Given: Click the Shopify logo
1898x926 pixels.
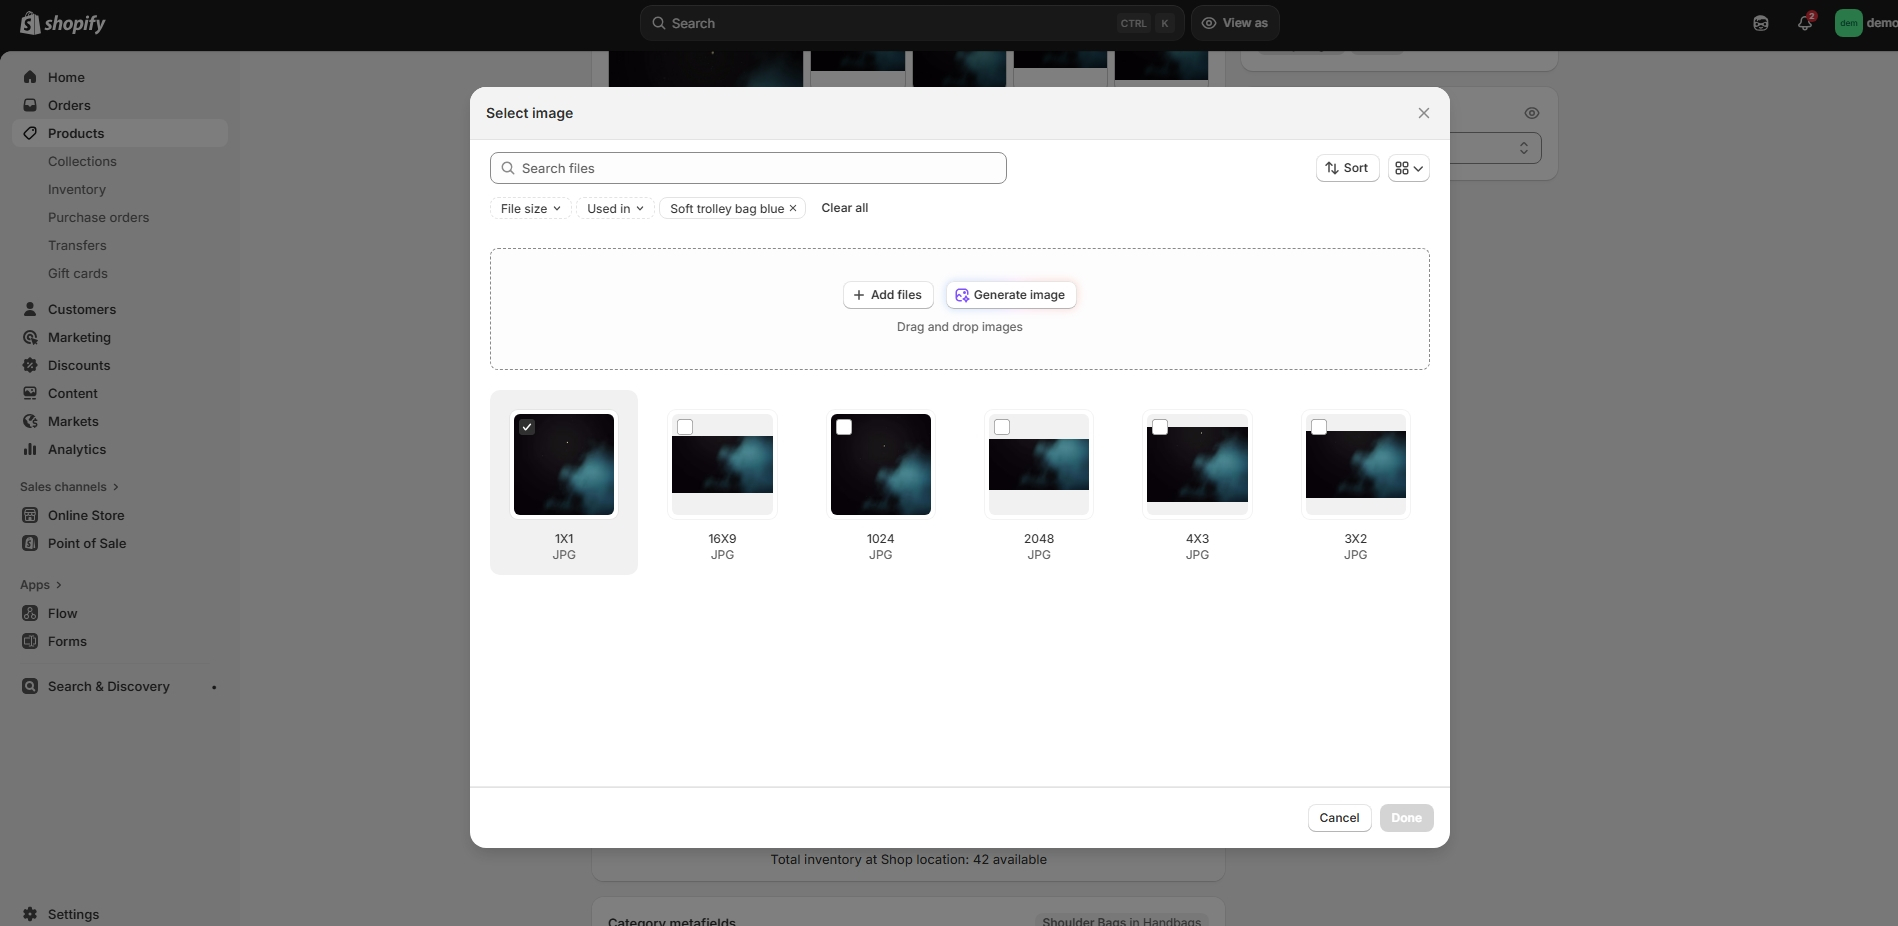Looking at the screenshot, I should pos(63,23).
